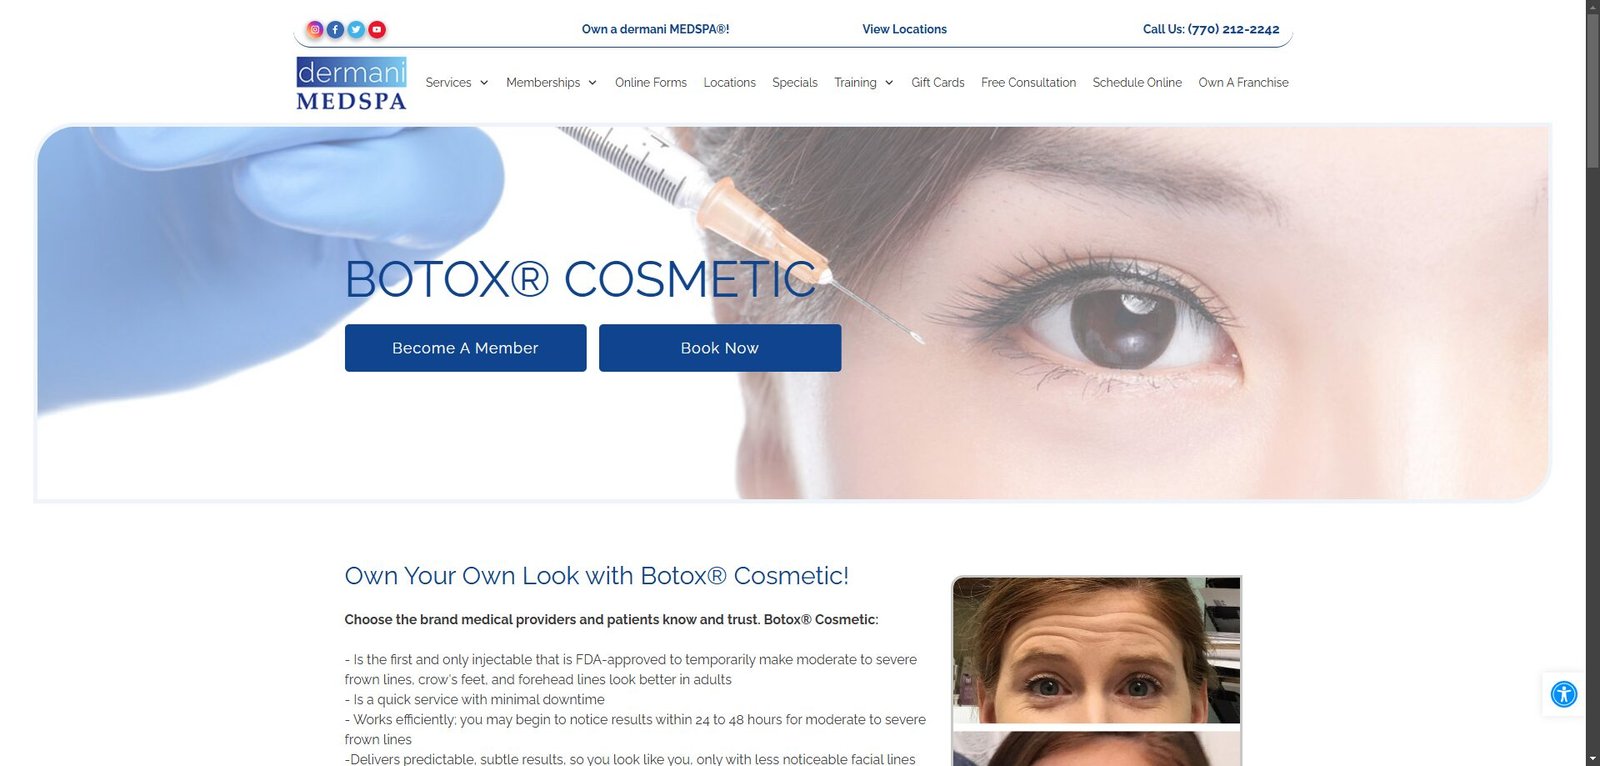
Task: Open the Gift Cards page
Action: pyautogui.click(x=938, y=82)
